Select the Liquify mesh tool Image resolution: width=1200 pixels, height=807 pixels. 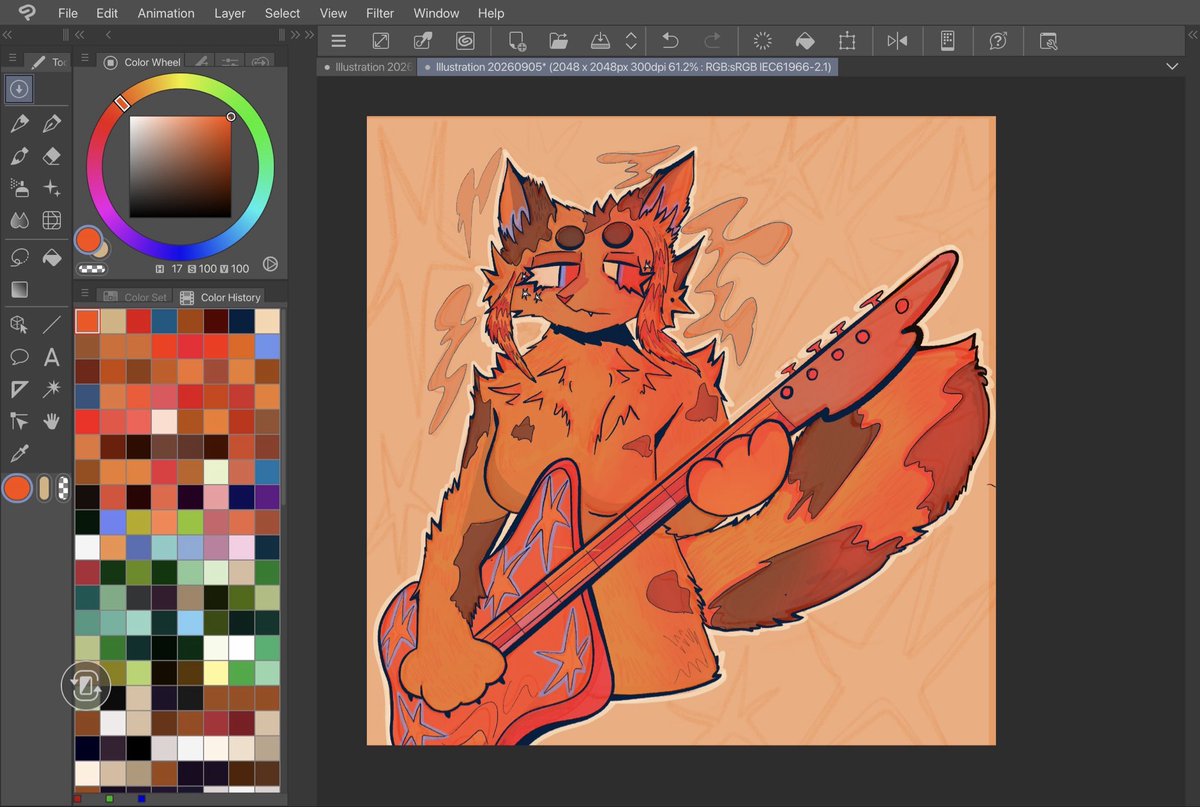click(x=52, y=220)
